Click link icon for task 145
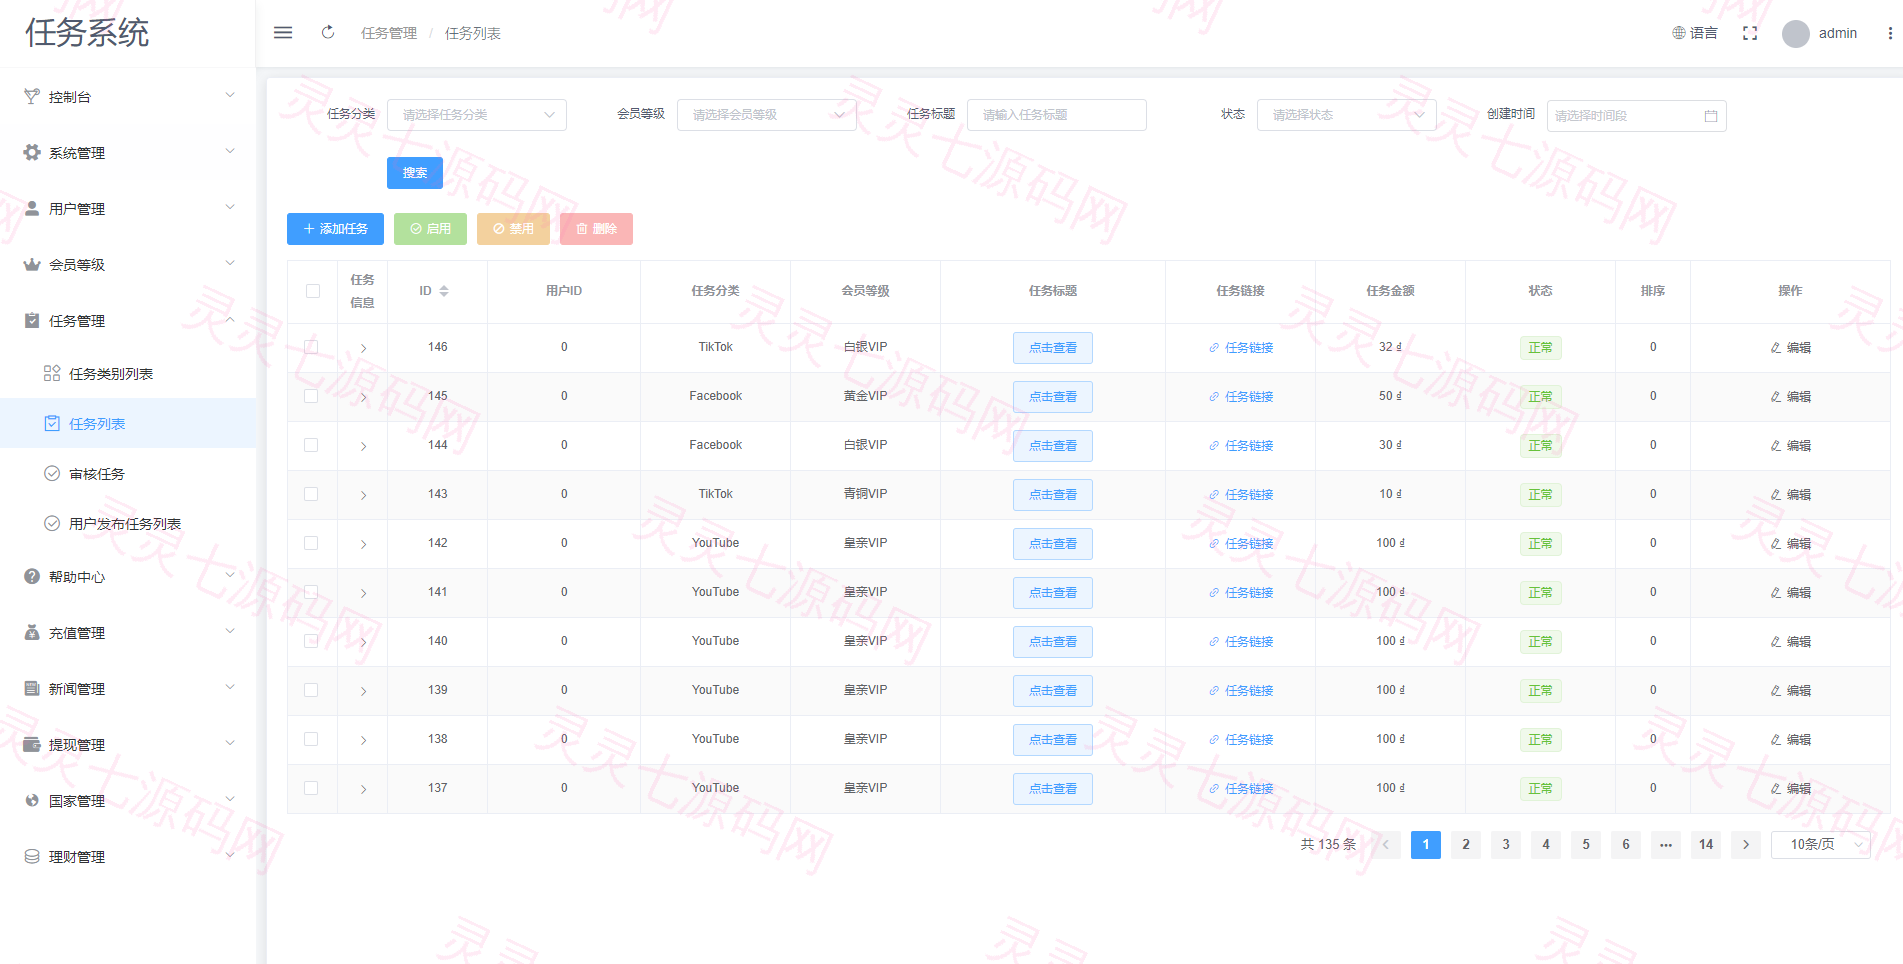The width and height of the screenshot is (1903, 964). pos(1214,397)
